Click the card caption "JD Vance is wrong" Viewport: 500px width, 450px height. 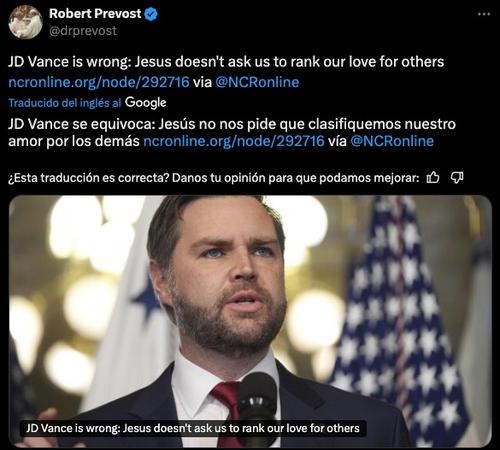[x=193, y=428]
